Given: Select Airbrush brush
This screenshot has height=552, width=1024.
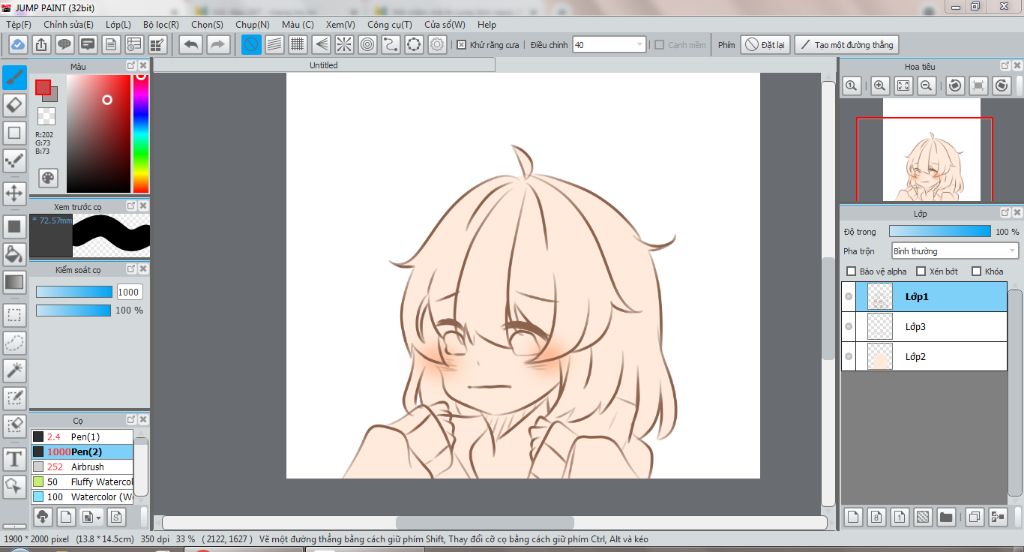Looking at the screenshot, I should point(82,466).
